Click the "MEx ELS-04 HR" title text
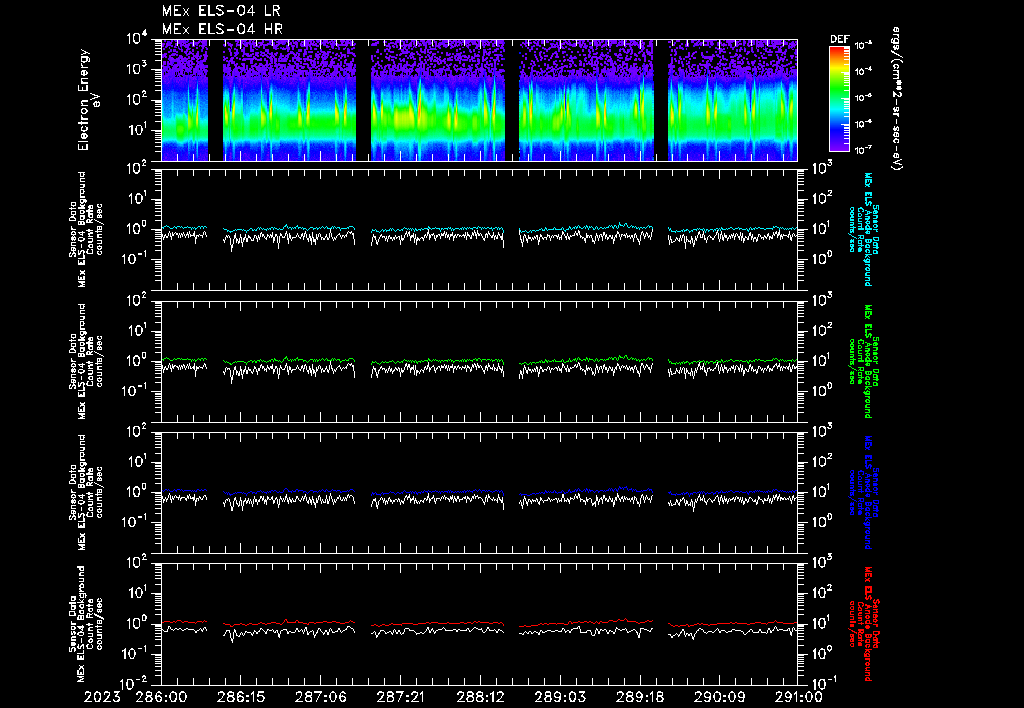This screenshot has height=708, width=1024. [222, 29]
